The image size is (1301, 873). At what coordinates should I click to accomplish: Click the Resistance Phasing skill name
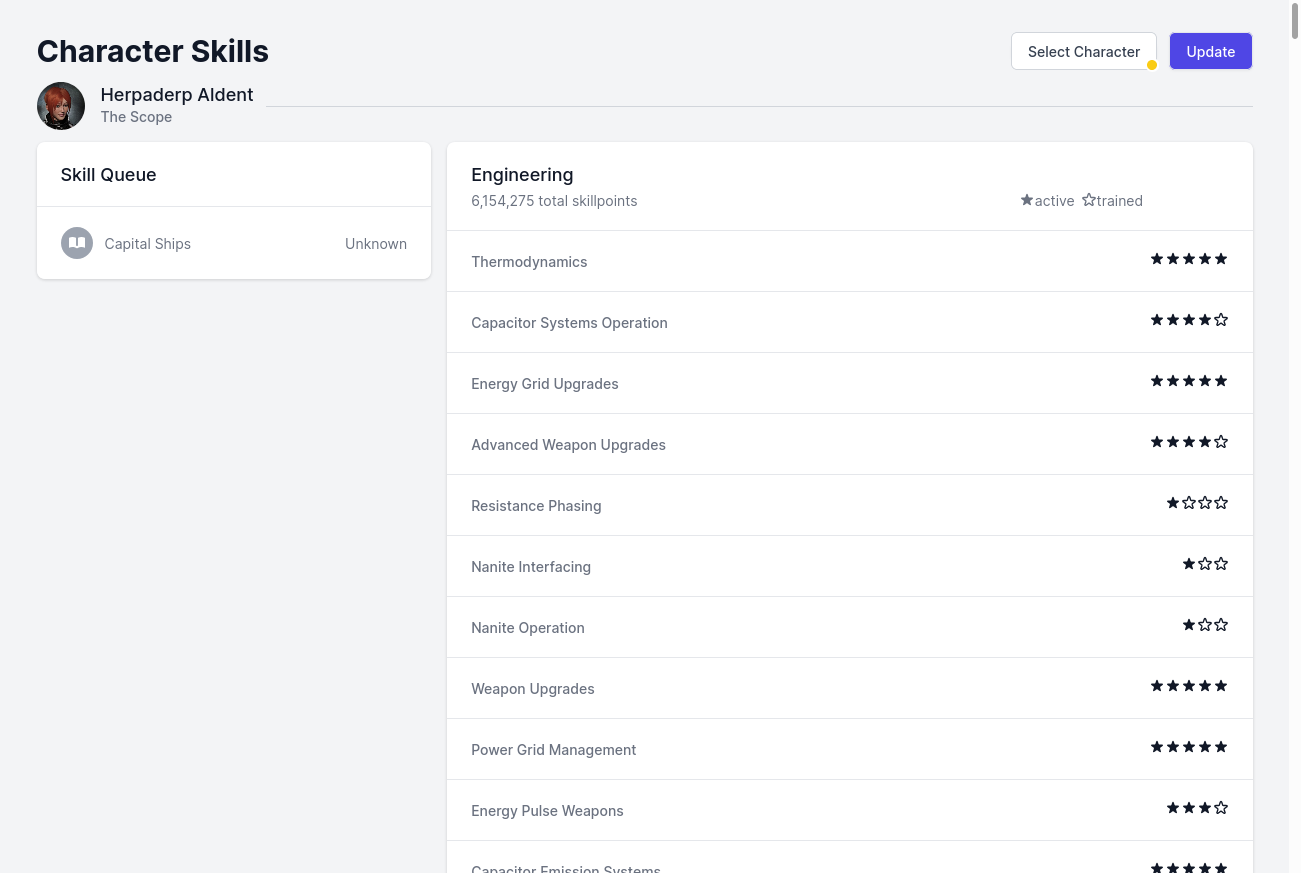coord(536,506)
